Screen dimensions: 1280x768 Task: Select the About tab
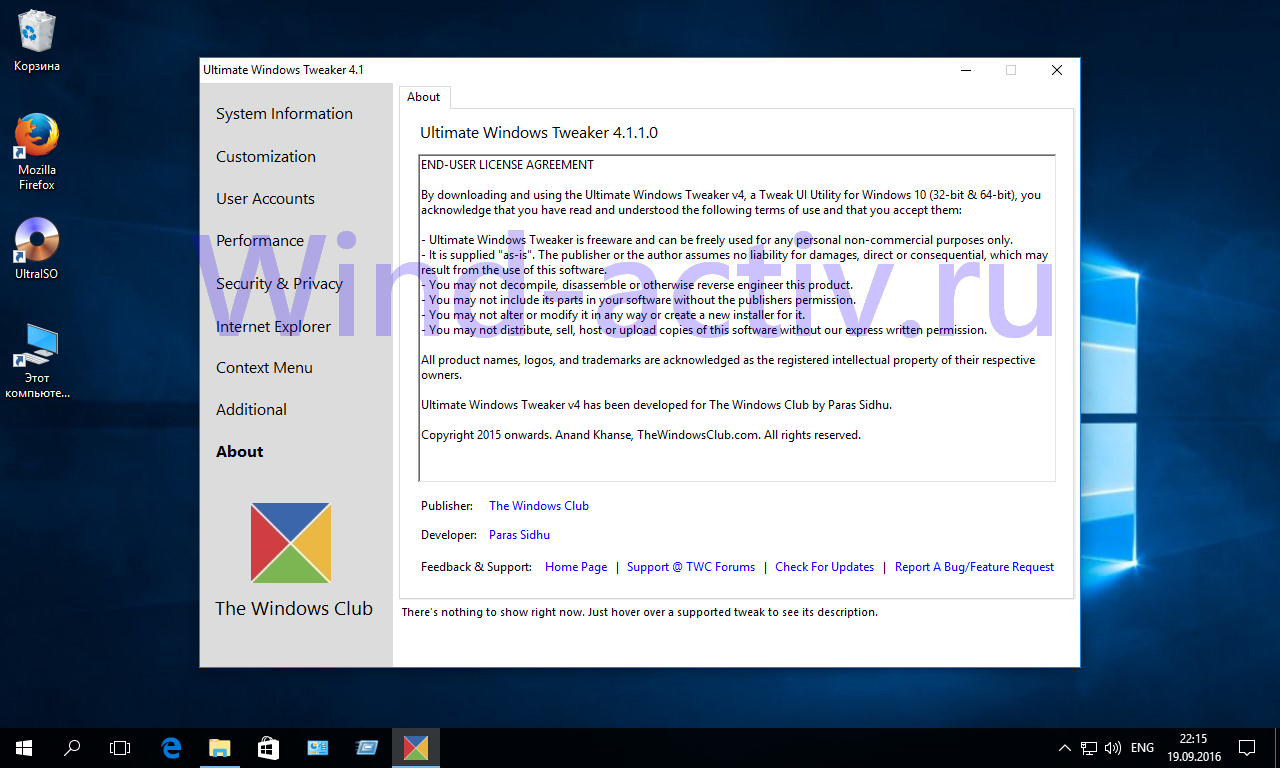[424, 97]
